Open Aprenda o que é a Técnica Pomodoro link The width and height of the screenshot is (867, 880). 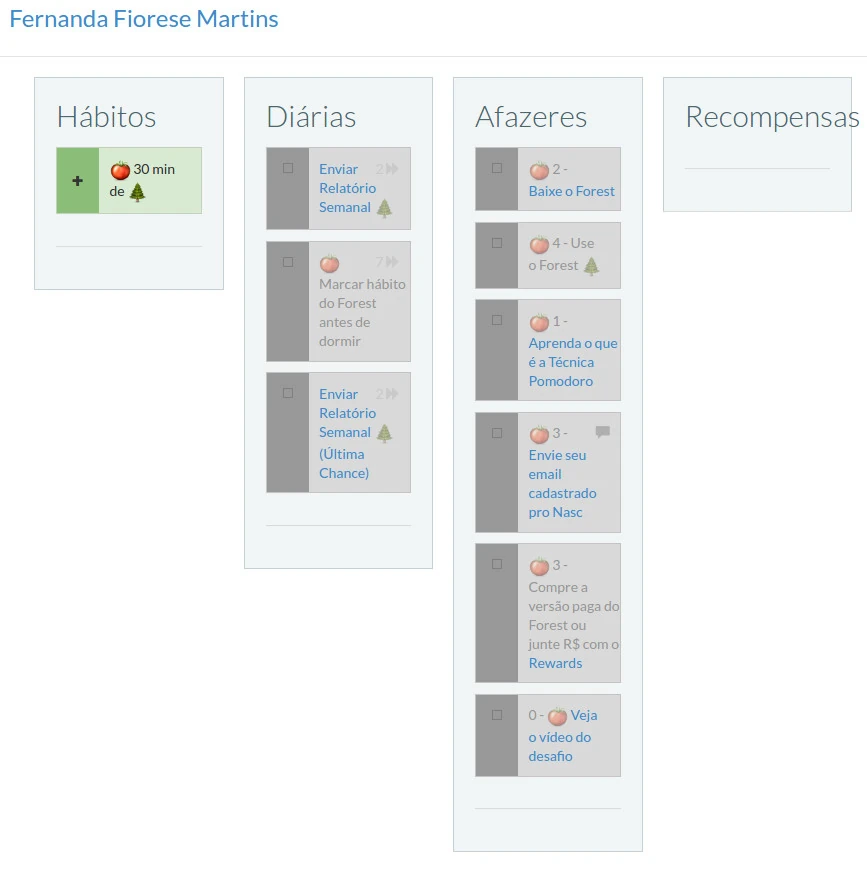coord(573,362)
